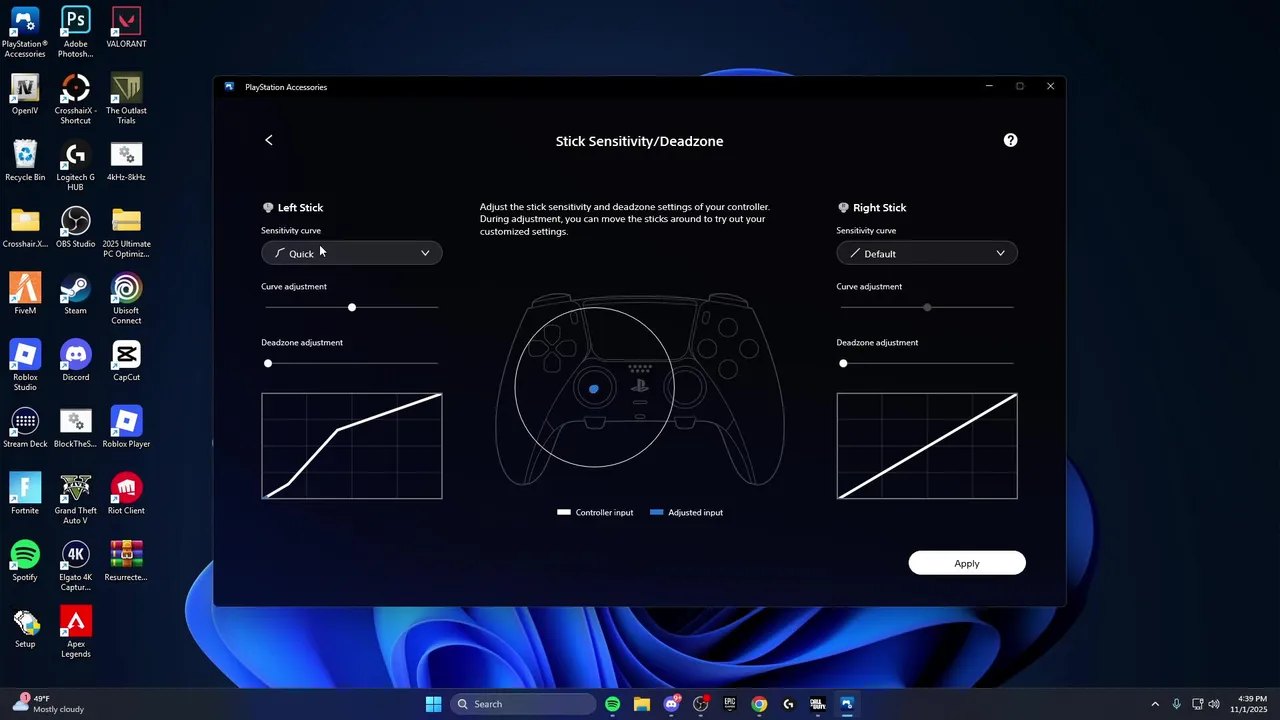Open Roblox Player desktop icon

(x=126, y=428)
